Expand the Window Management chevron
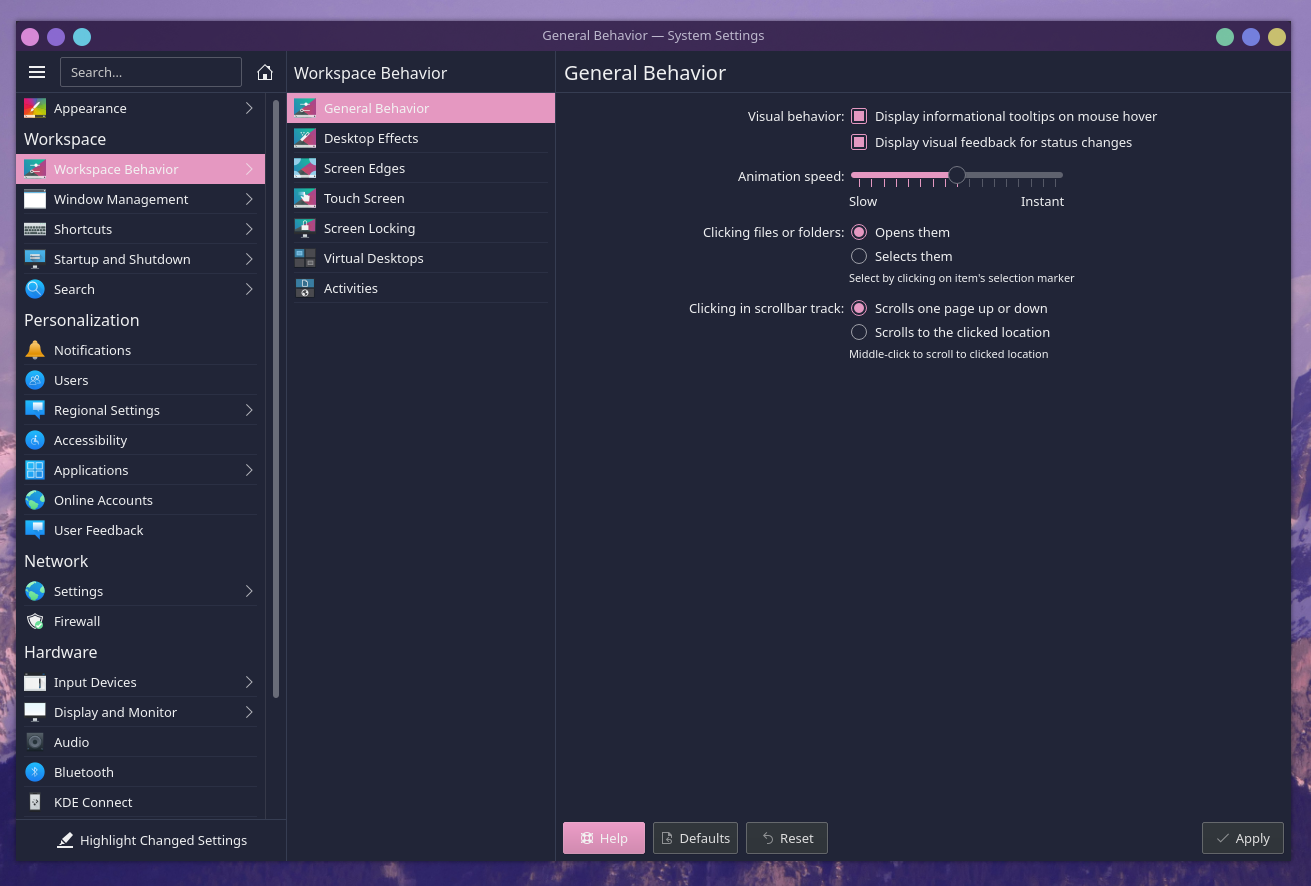The height and width of the screenshot is (886, 1311). coord(249,199)
